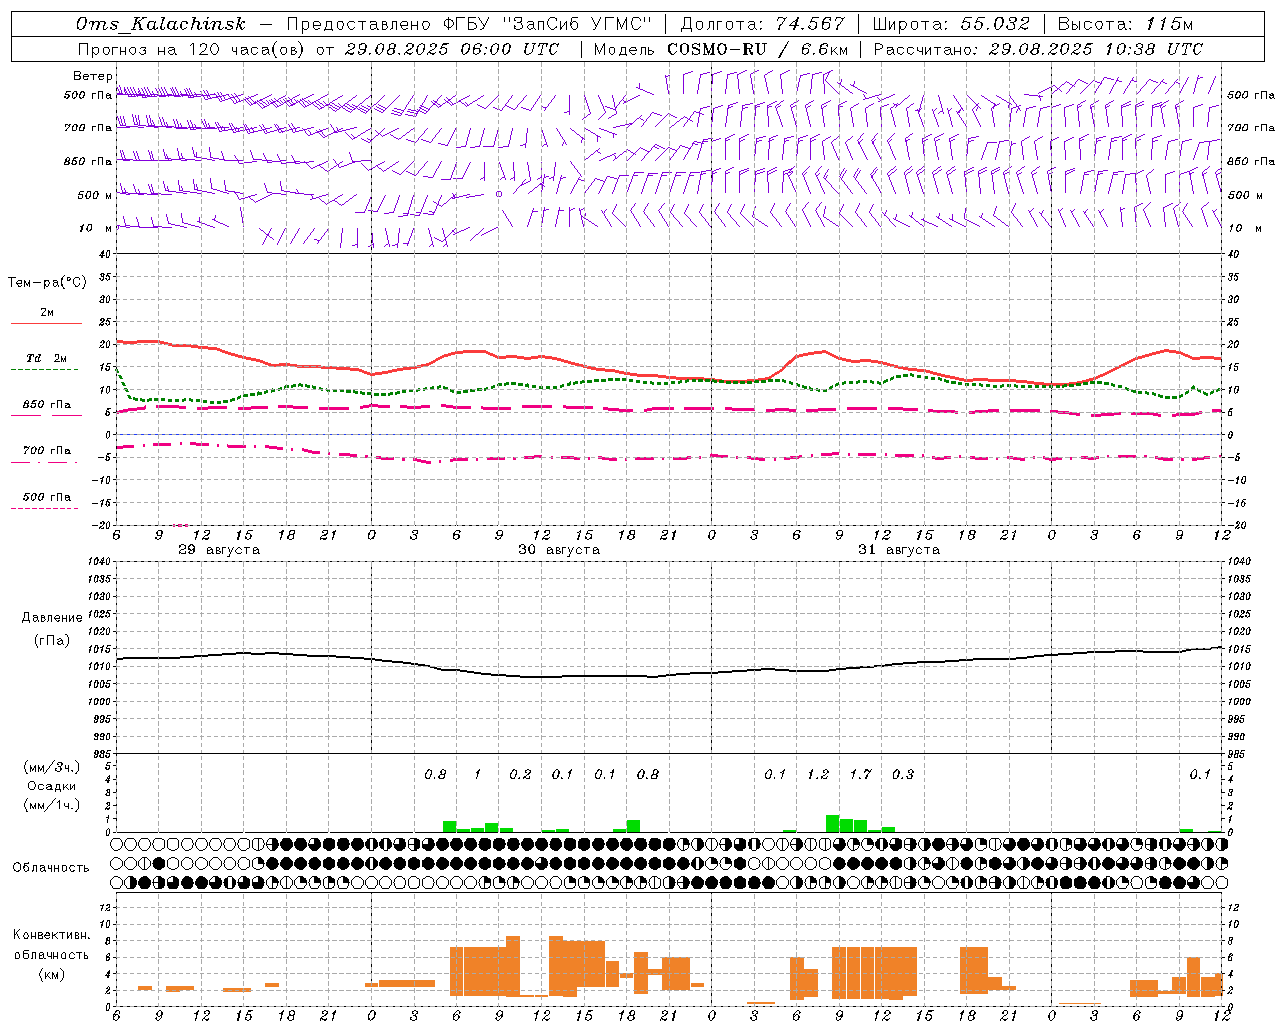Click the (мм/3ч.) precipitation unit label
The image size is (1280, 1024).
coord(52,768)
